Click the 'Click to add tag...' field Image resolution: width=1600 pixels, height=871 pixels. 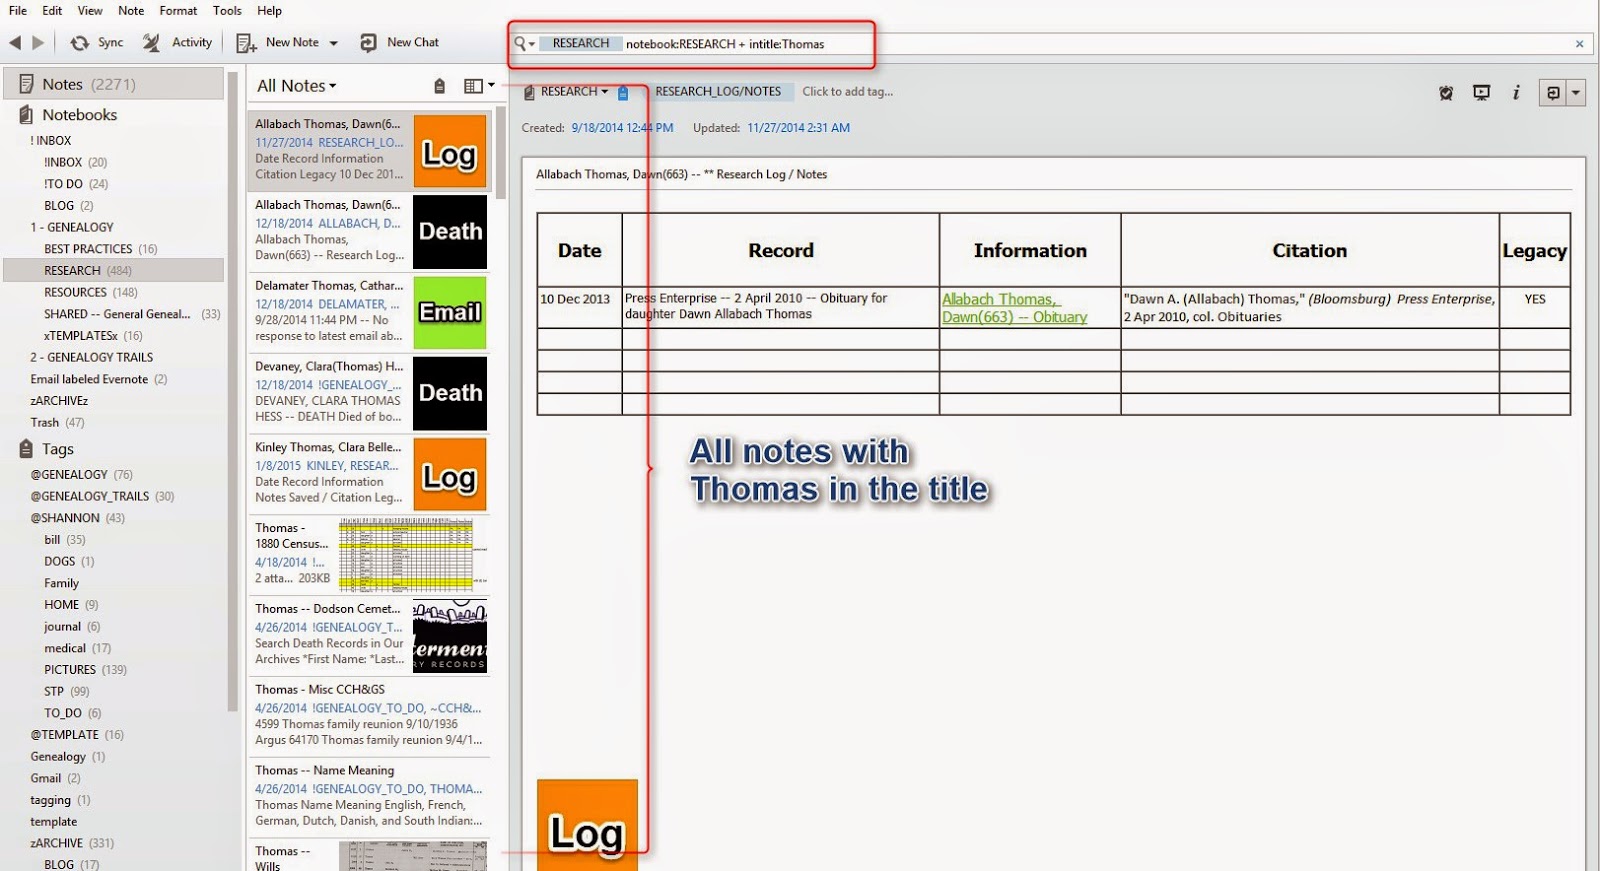pos(847,91)
